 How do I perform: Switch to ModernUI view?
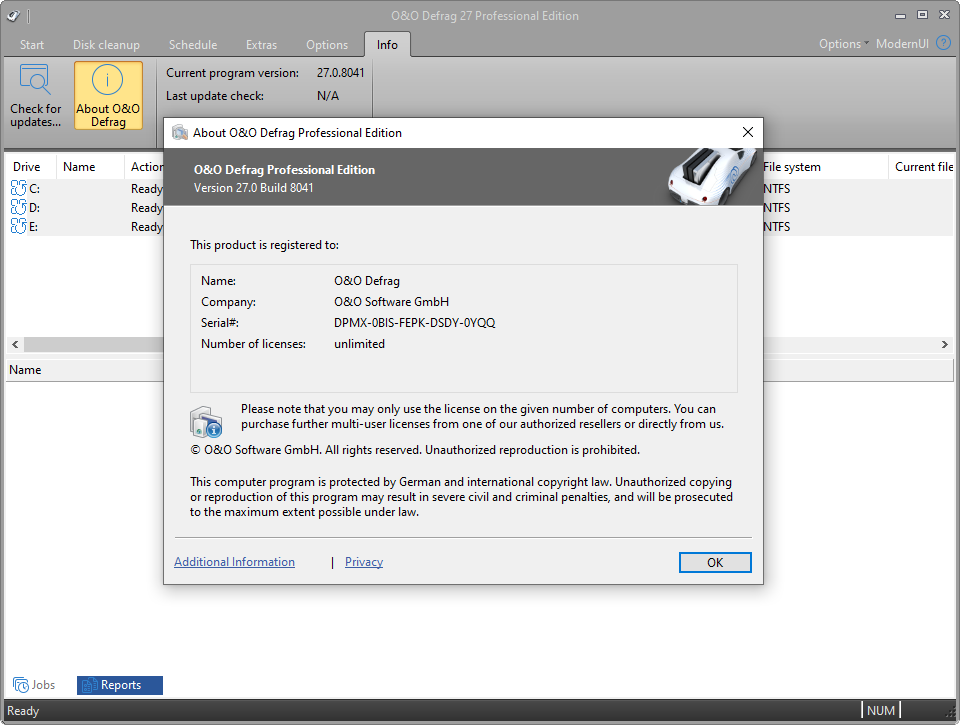[x=902, y=43]
